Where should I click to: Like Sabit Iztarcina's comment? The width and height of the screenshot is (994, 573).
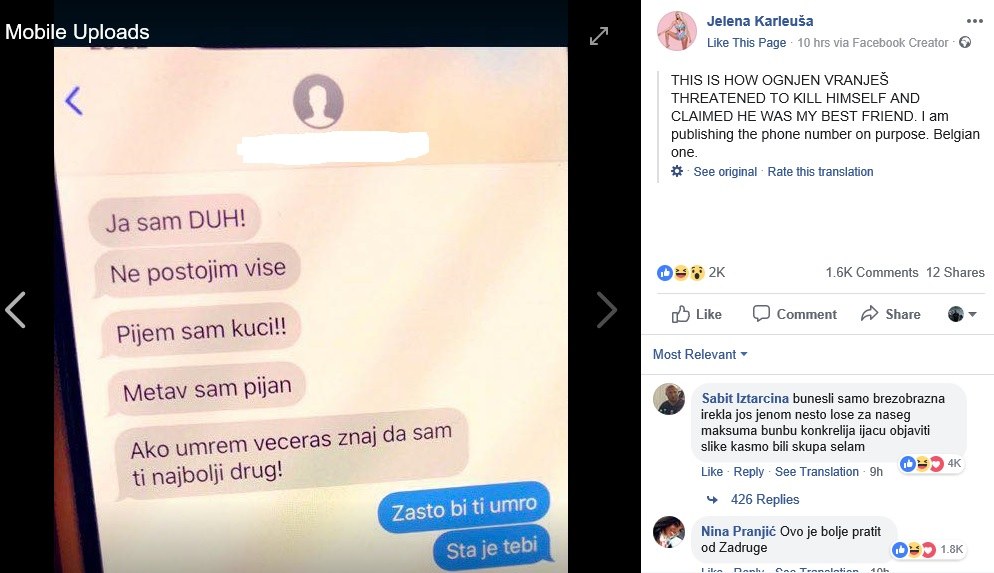[x=711, y=472]
